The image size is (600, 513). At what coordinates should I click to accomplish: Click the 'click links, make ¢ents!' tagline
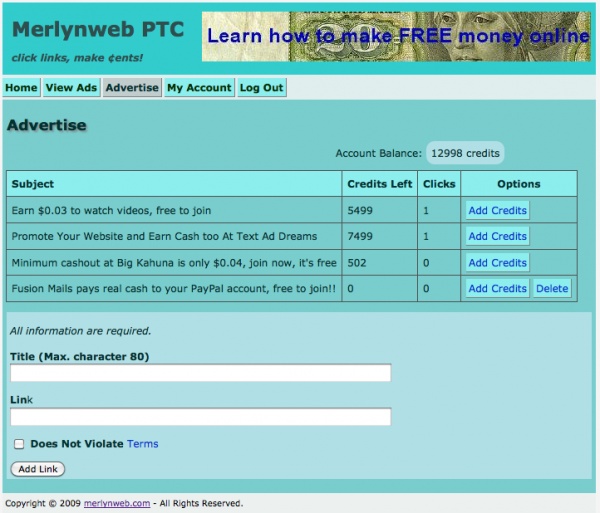coord(77,58)
